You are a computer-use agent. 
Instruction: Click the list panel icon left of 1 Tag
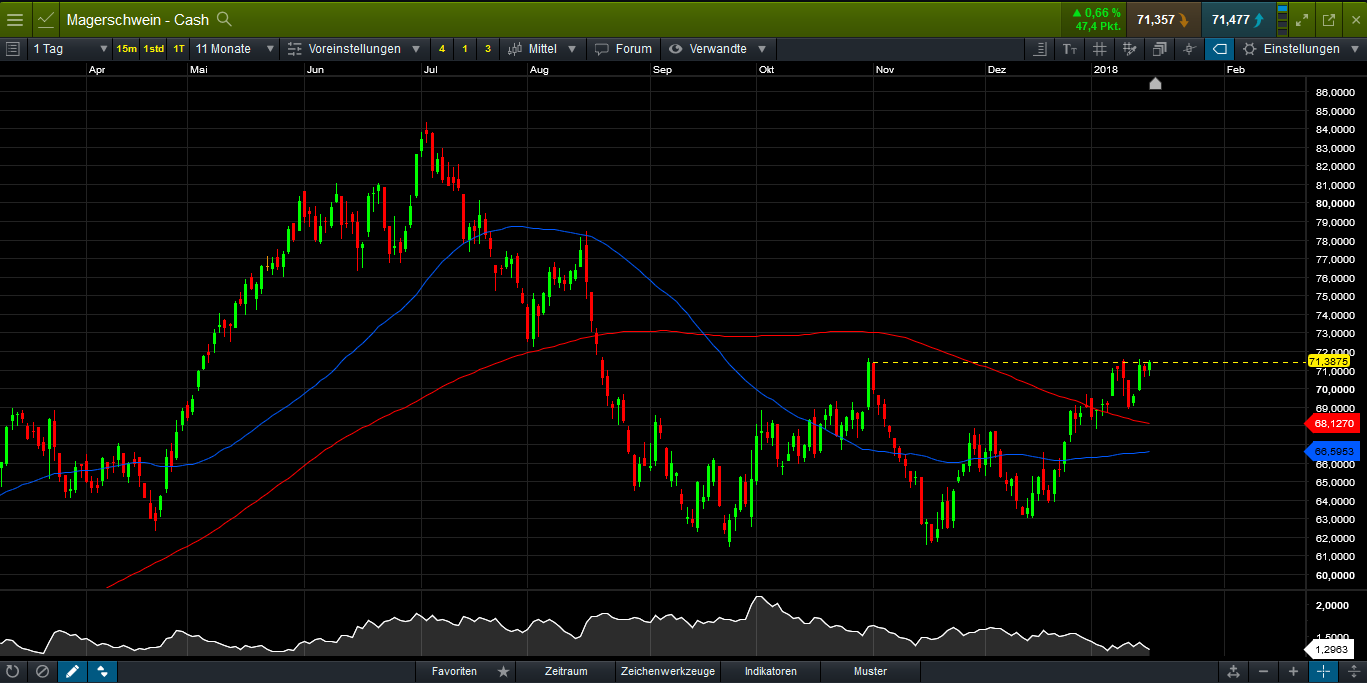(x=13, y=49)
